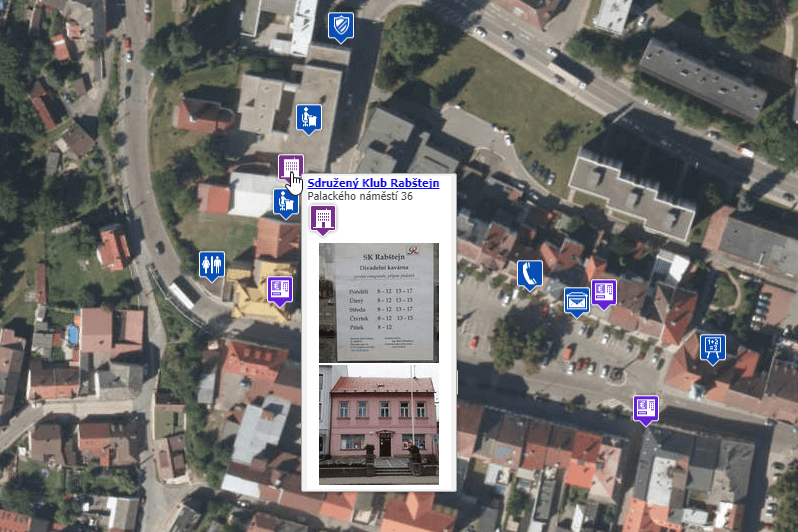Viewport: 798px width, 532px height.
Task: Click the purple ATM marker below the school marker
Action: (646, 410)
